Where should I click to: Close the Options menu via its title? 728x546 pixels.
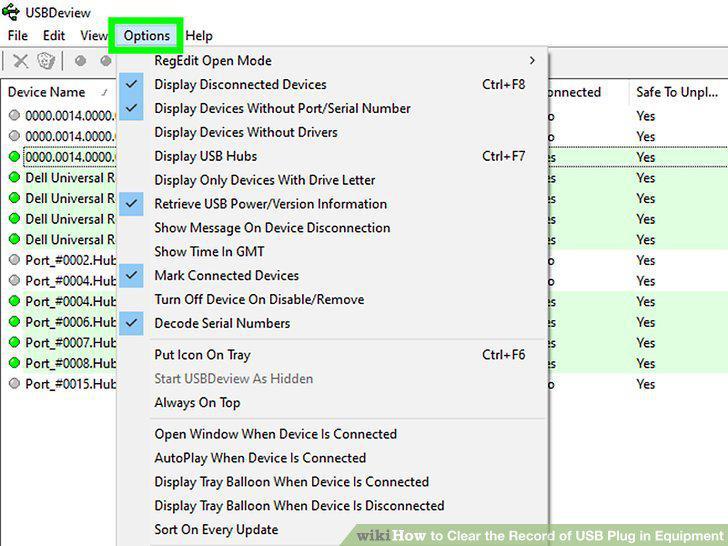(146, 36)
